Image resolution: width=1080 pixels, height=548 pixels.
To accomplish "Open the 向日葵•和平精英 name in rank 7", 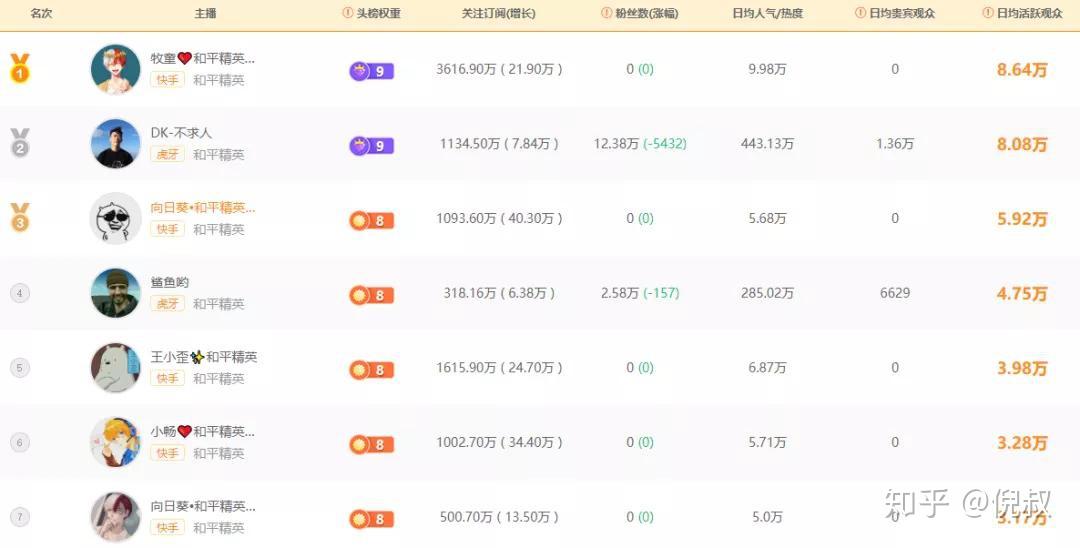I will pos(203,507).
